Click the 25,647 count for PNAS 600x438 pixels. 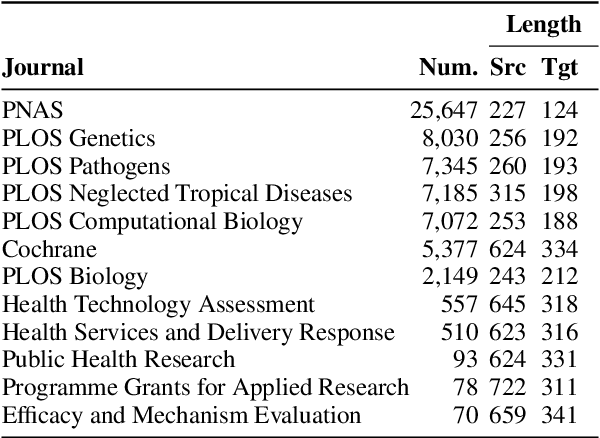tap(445, 110)
